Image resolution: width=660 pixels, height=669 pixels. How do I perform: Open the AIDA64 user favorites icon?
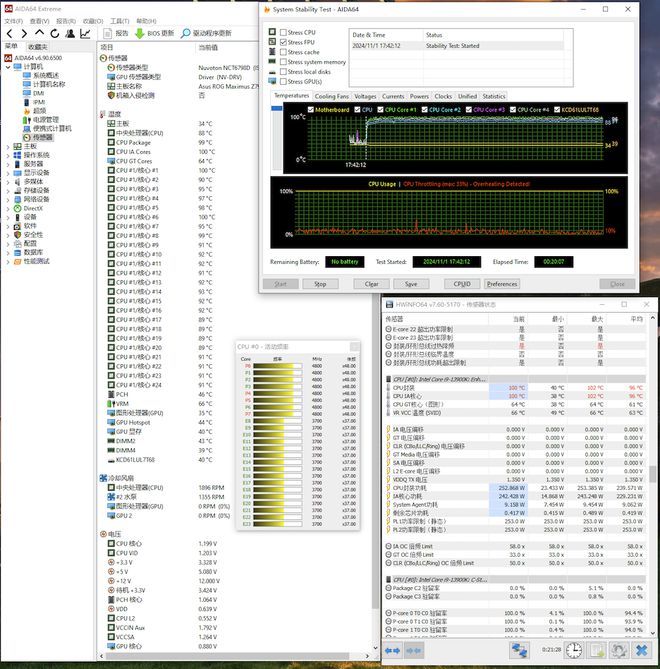(70, 33)
